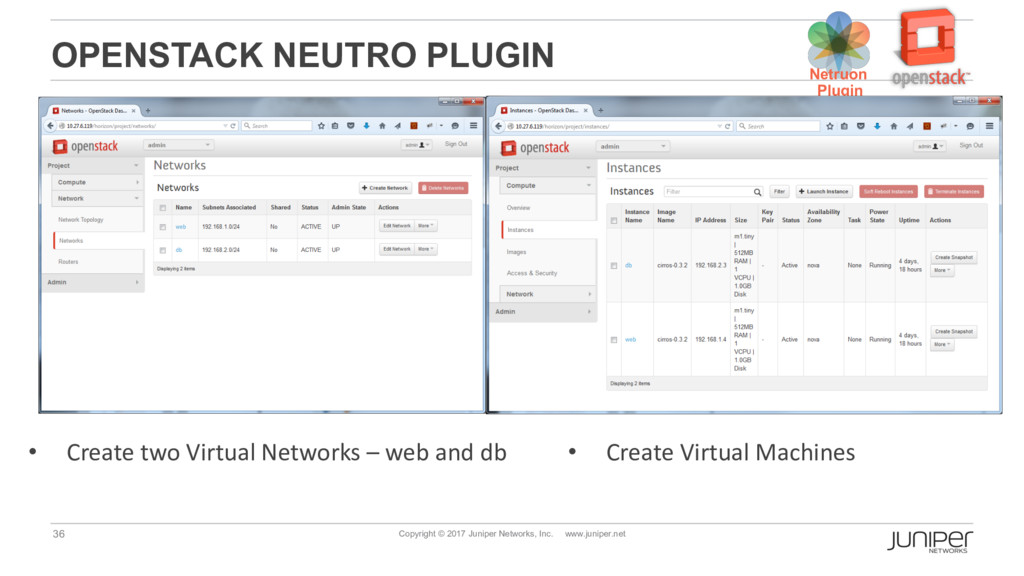Pocket icon in Networks browser toolbar
This screenshot has width=1024, height=576.
[x=351, y=126]
